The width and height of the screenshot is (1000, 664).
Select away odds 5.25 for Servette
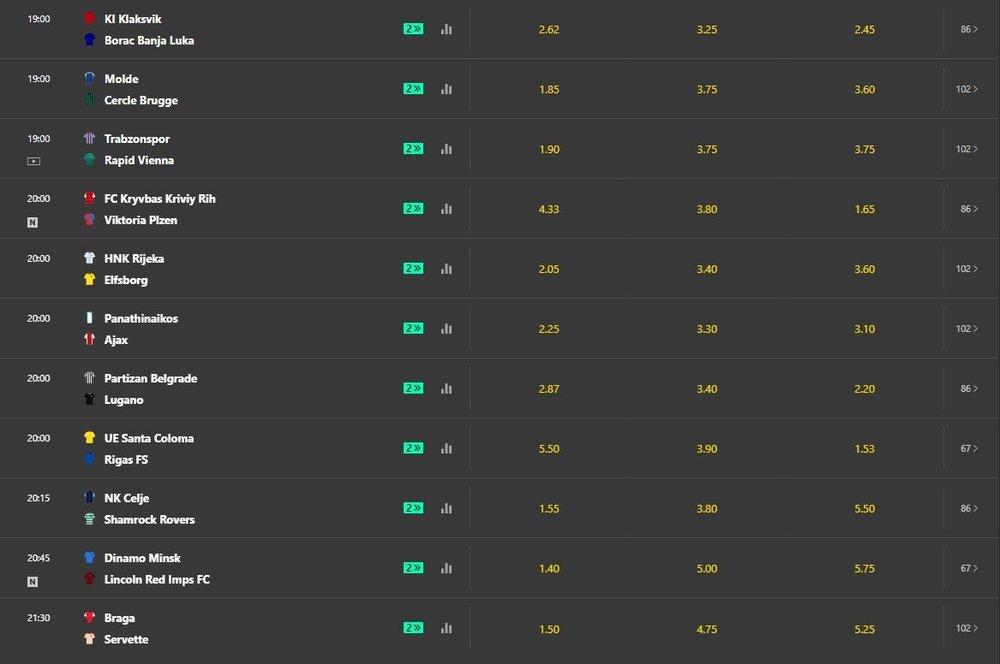coord(865,629)
